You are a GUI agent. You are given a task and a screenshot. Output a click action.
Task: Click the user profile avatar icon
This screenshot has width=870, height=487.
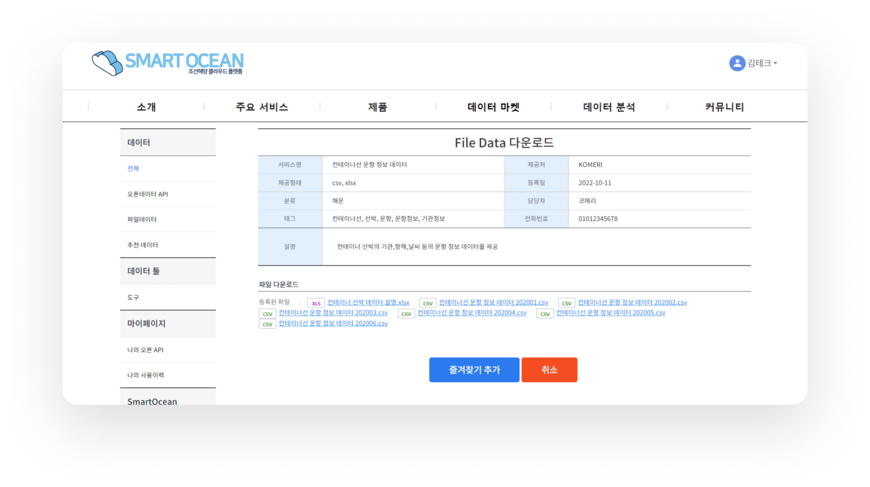point(737,63)
